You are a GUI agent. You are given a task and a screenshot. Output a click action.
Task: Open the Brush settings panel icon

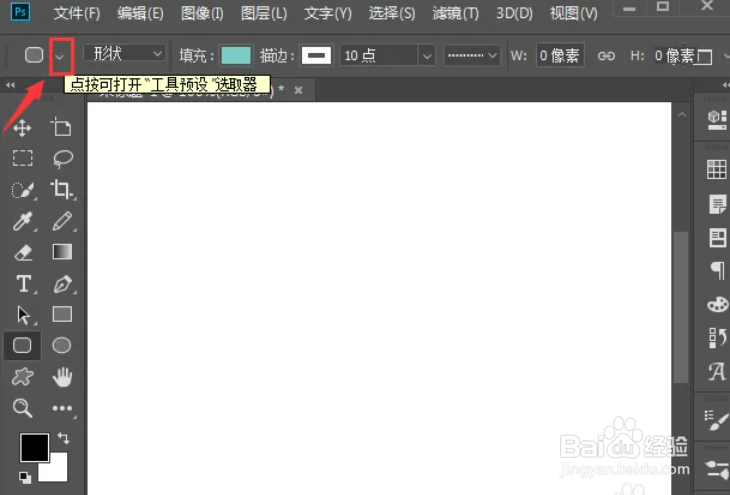click(x=716, y=420)
